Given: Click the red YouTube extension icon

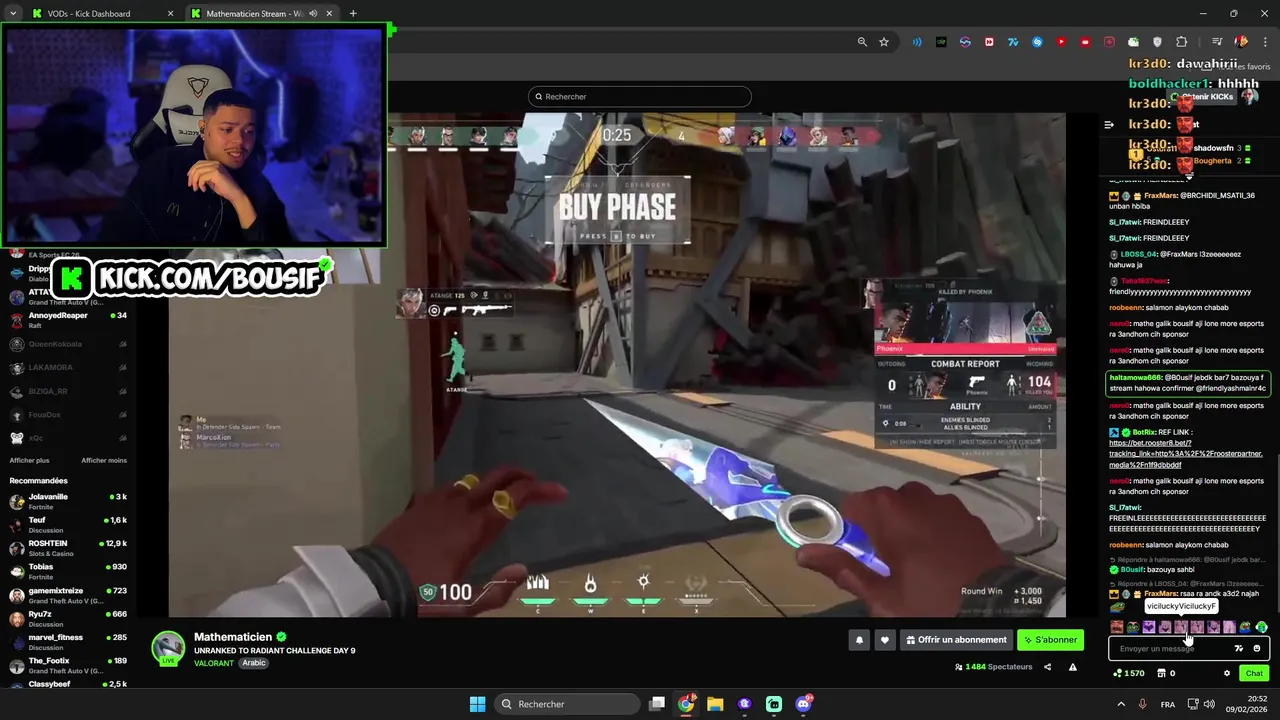Looking at the screenshot, I should point(1061,42).
